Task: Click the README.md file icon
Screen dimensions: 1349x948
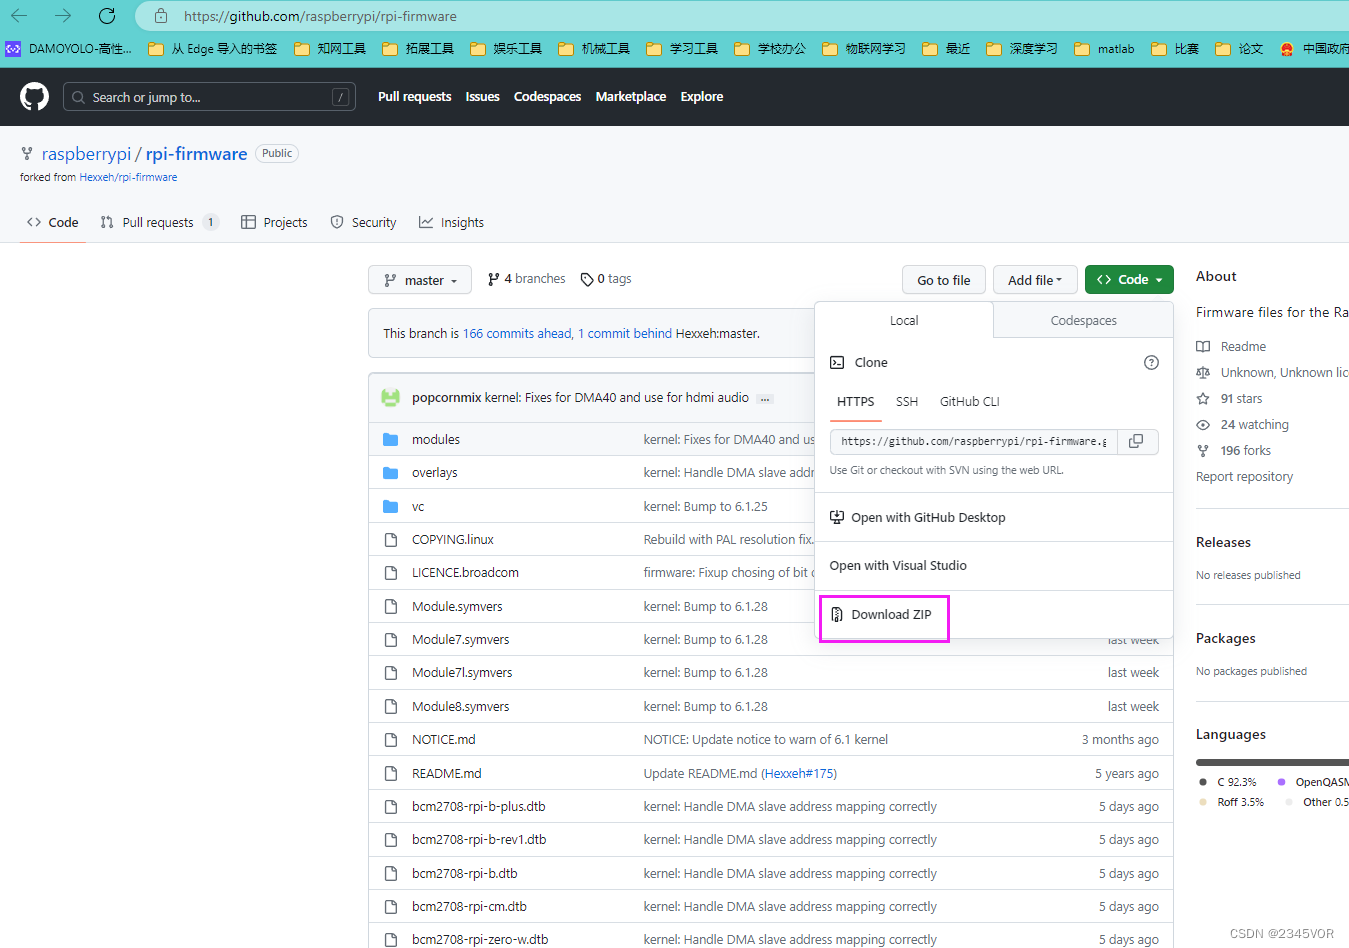Action: tap(391, 773)
